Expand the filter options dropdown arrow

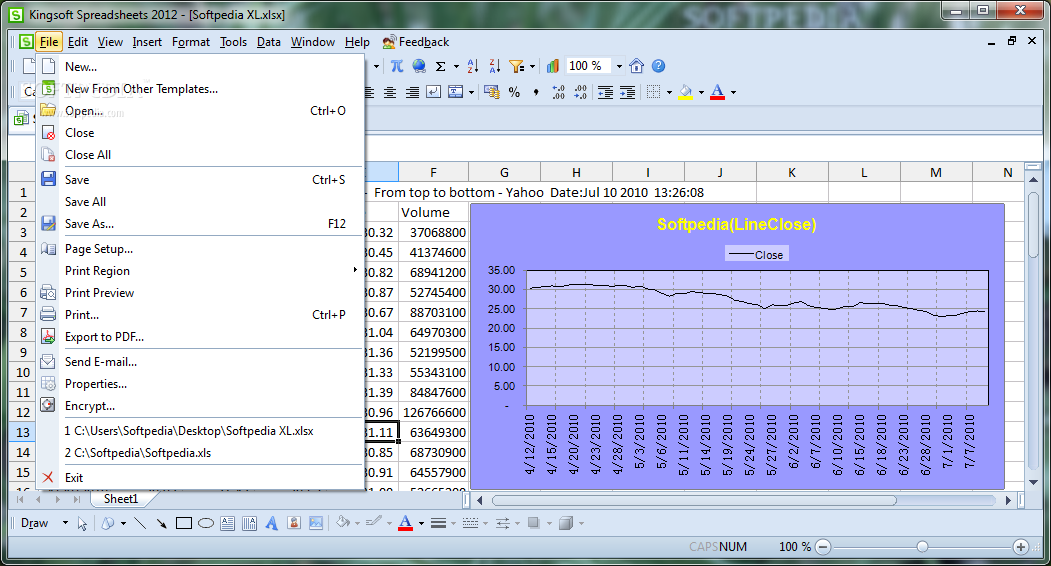click(532, 66)
